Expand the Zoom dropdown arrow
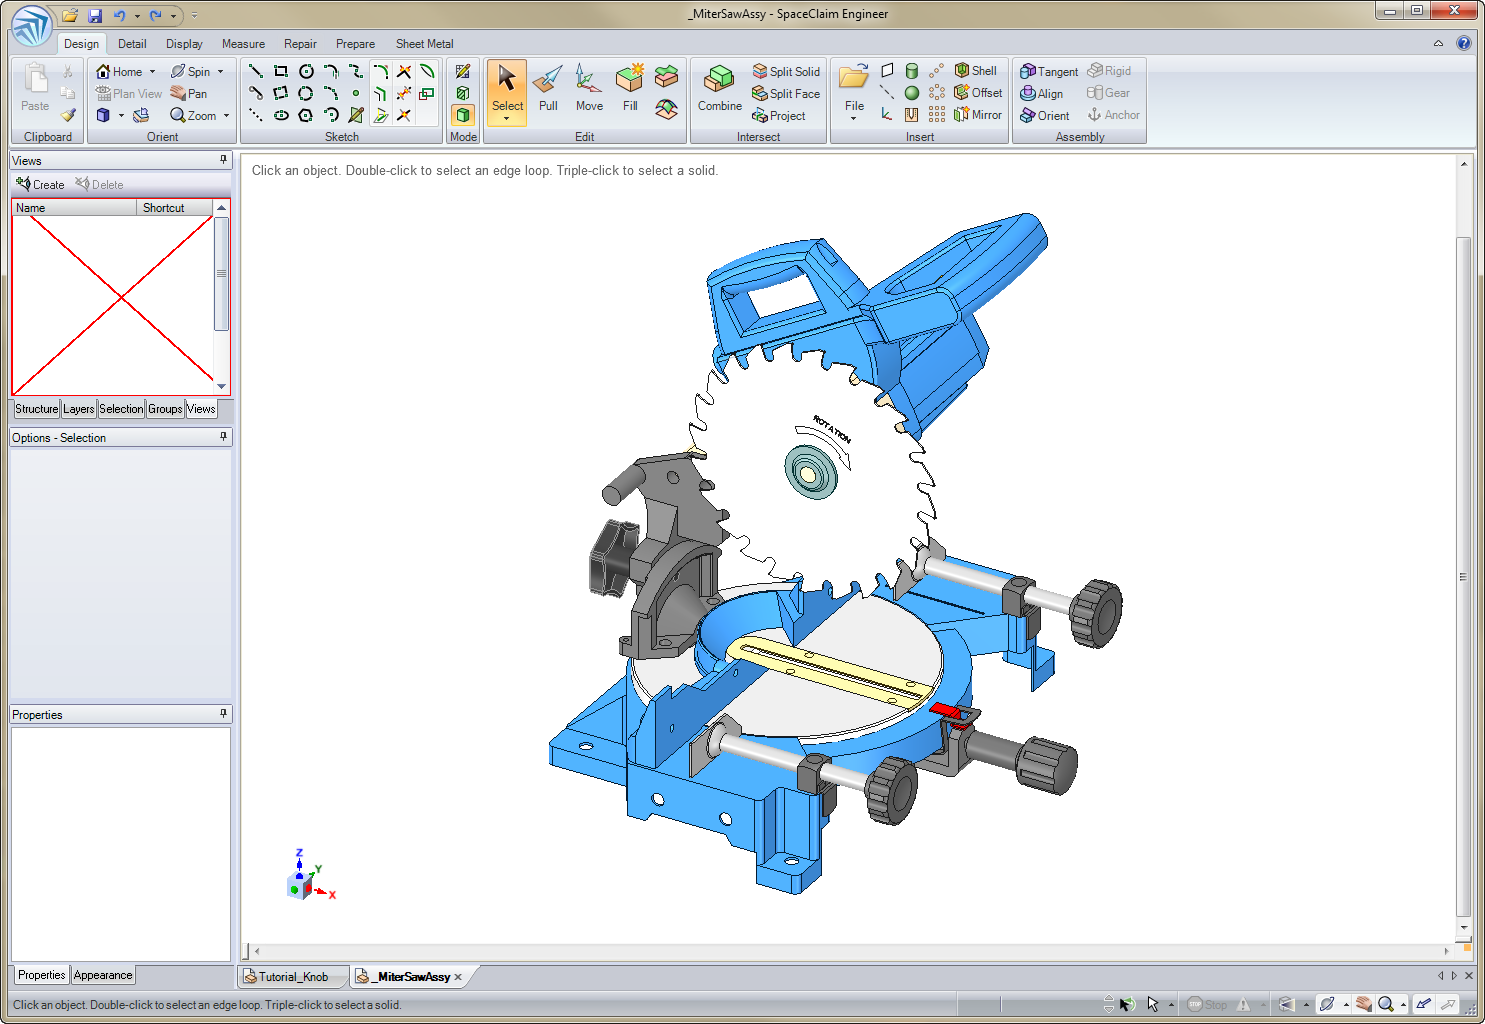This screenshot has width=1485, height=1024. [227, 116]
